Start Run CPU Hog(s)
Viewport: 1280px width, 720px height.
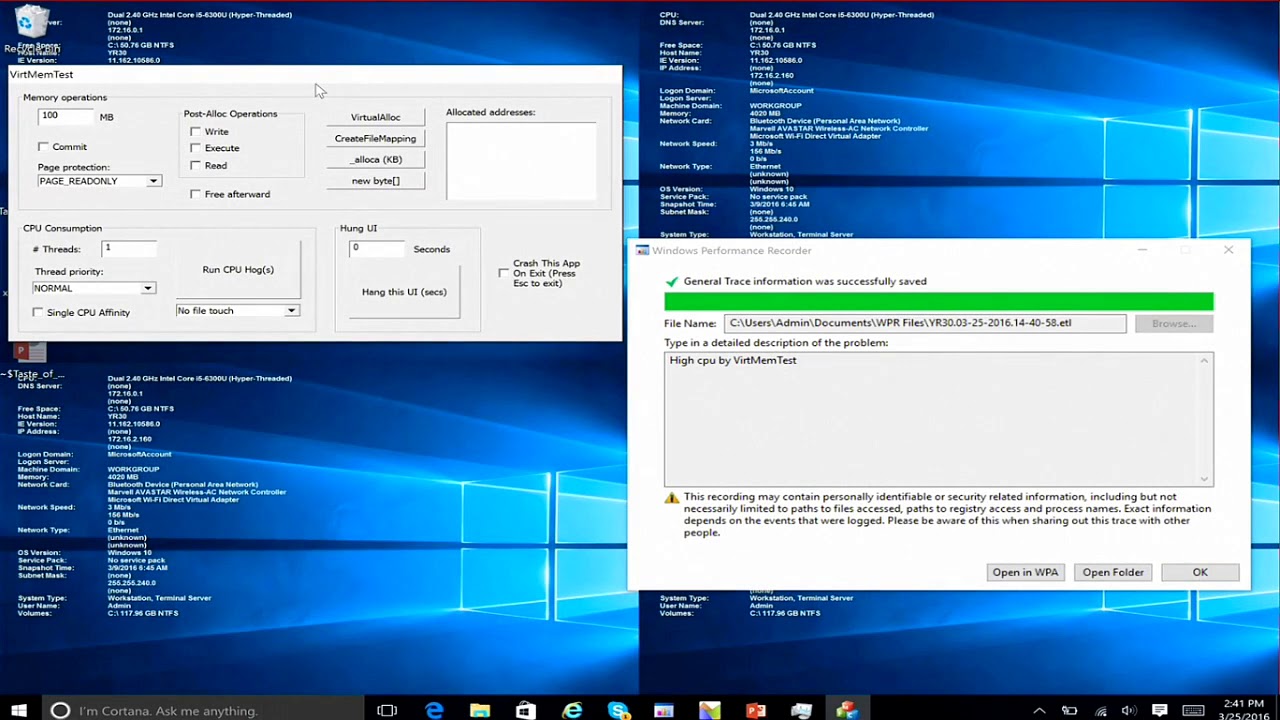coord(238,269)
